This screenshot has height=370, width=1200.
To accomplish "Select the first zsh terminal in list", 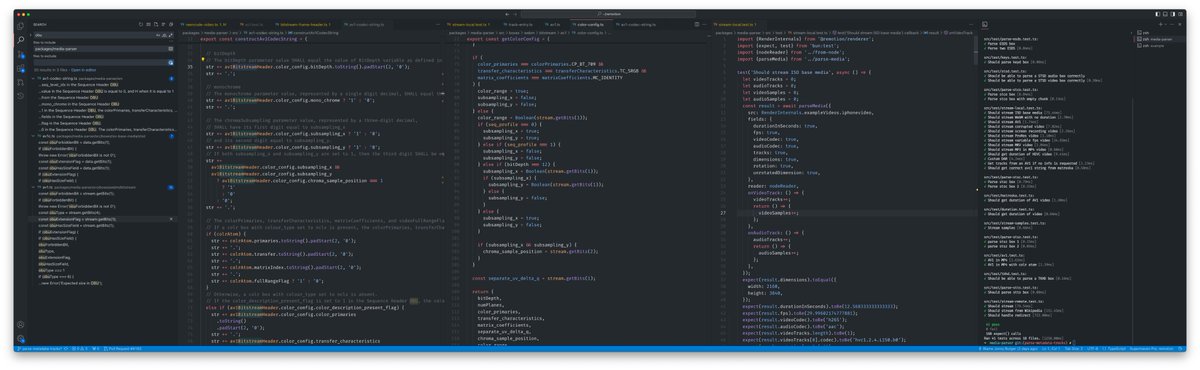I will coord(1160,32).
